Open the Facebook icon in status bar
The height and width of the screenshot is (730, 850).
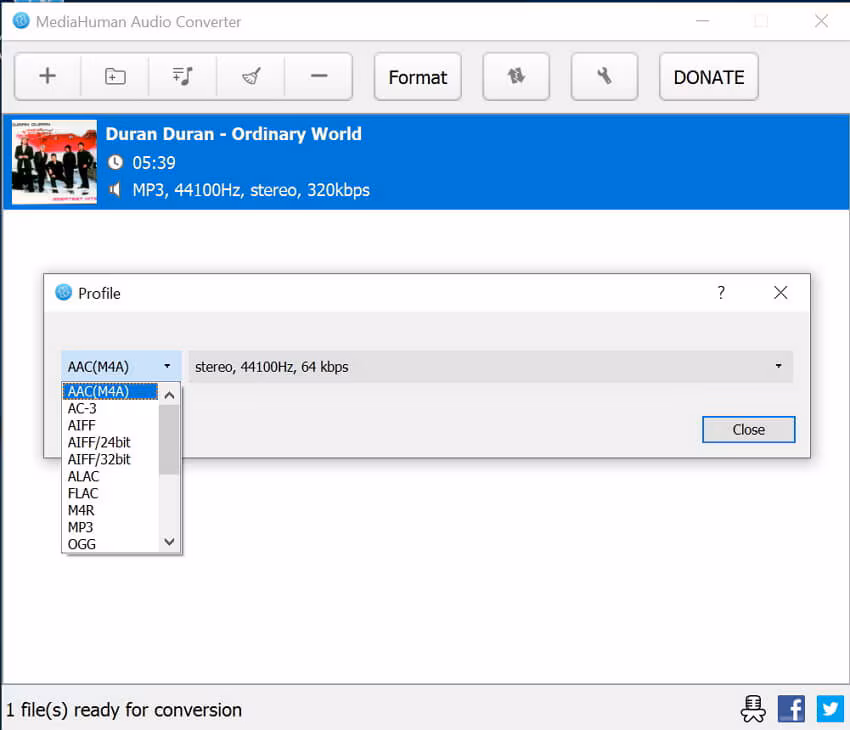[791, 709]
